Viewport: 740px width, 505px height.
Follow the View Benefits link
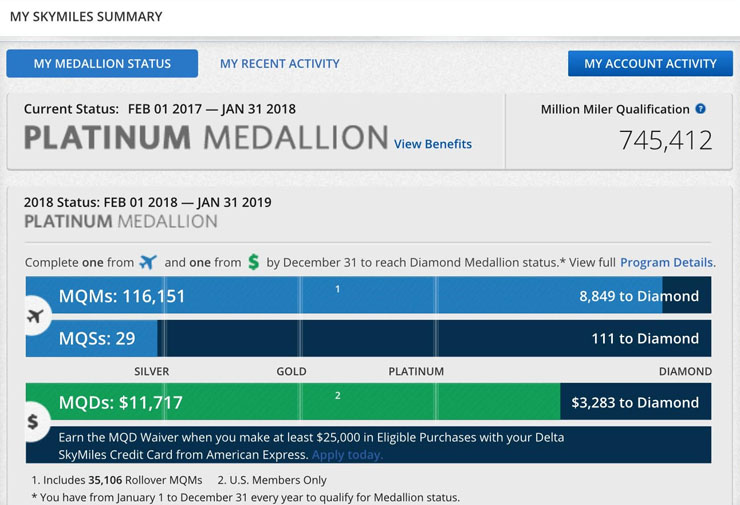point(433,144)
